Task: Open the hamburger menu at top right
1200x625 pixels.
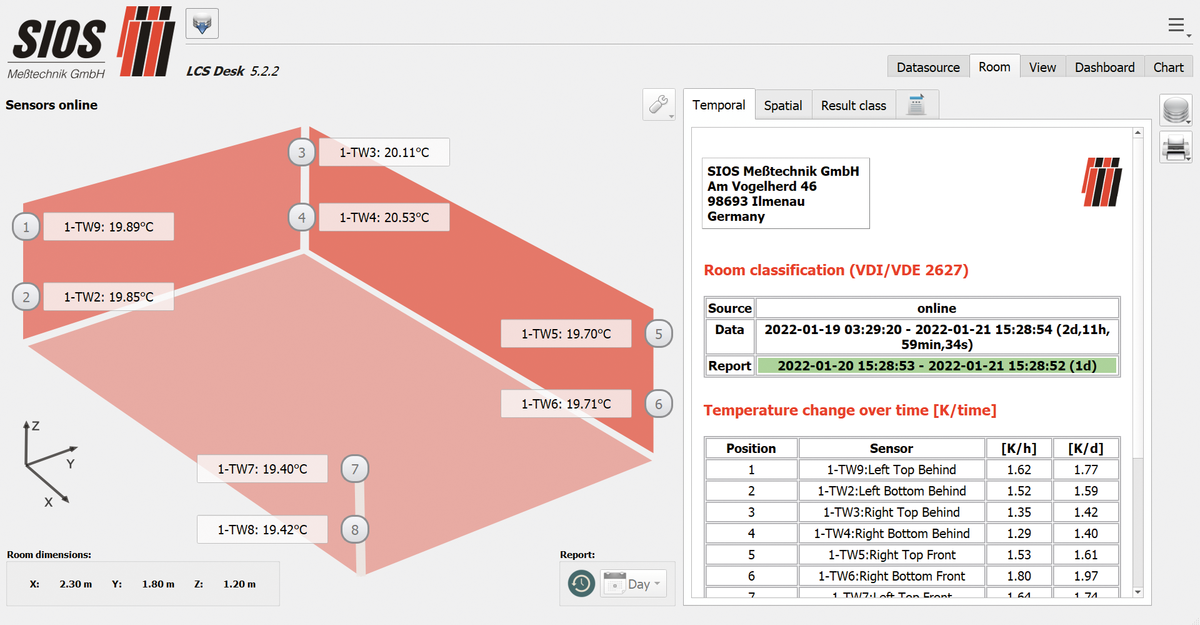Action: tap(1177, 25)
